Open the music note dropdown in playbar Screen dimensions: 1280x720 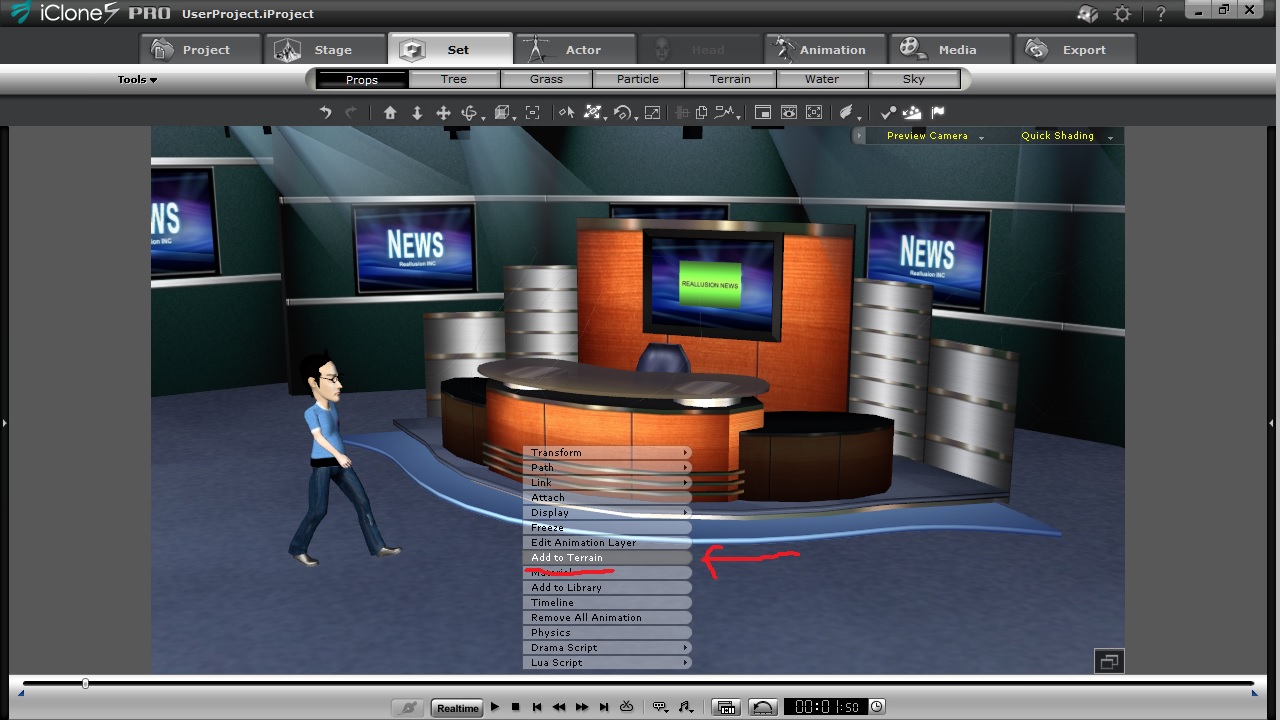[687, 707]
